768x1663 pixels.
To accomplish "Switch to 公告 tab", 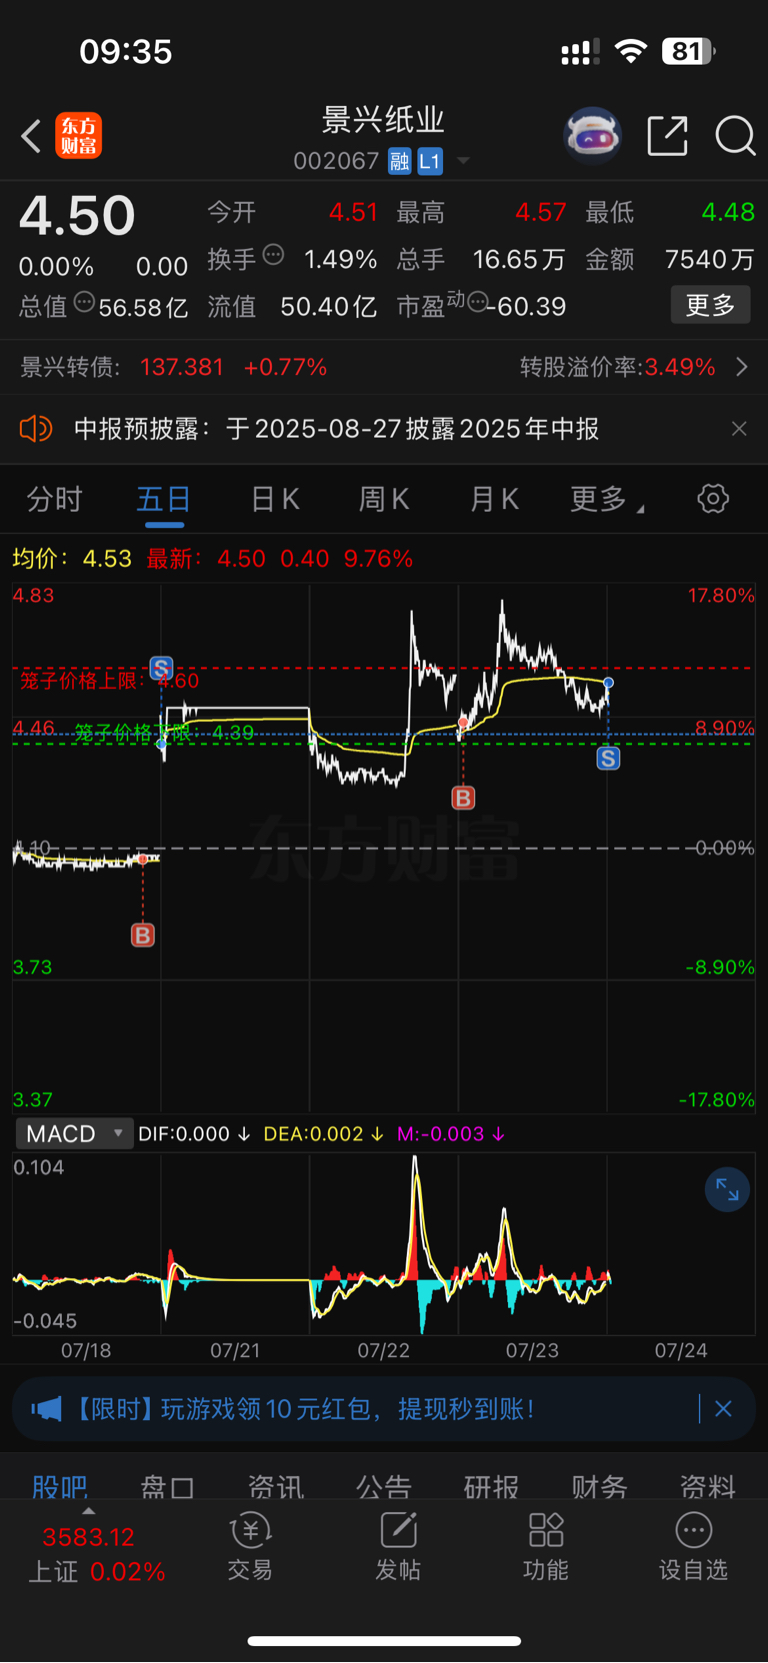I will coord(383,1487).
